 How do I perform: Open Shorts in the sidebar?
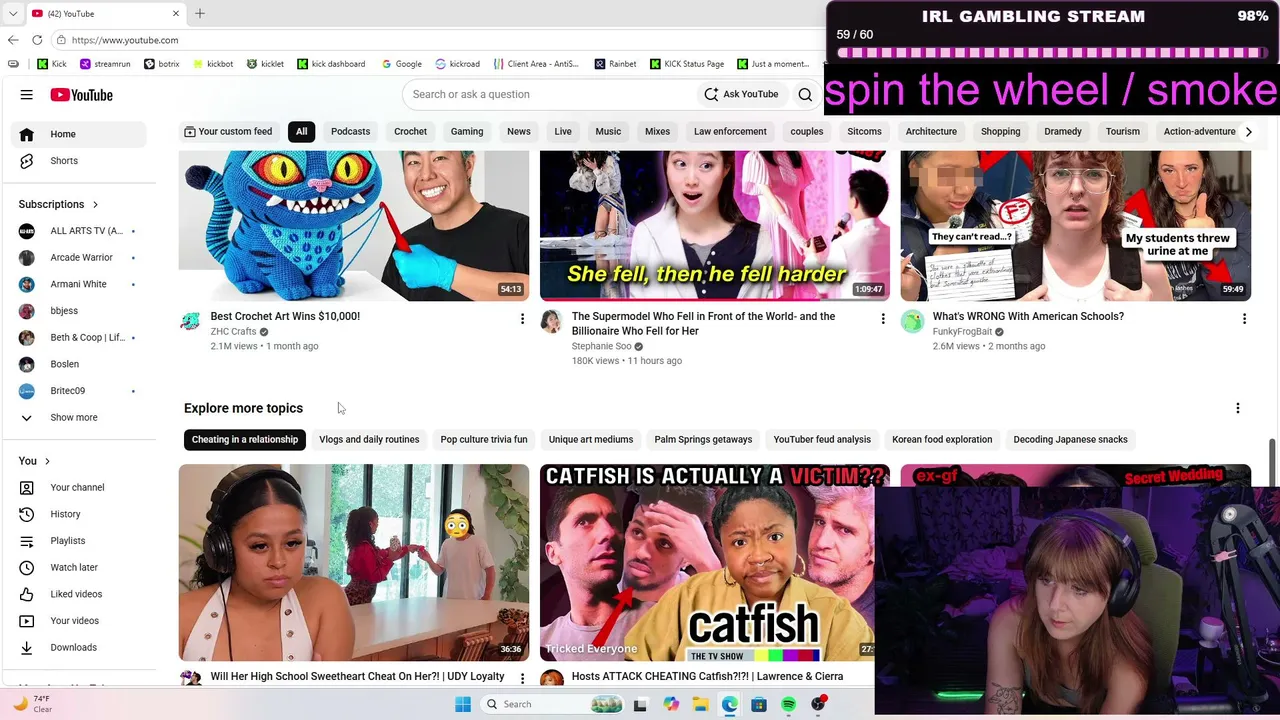(x=79, y=161)
